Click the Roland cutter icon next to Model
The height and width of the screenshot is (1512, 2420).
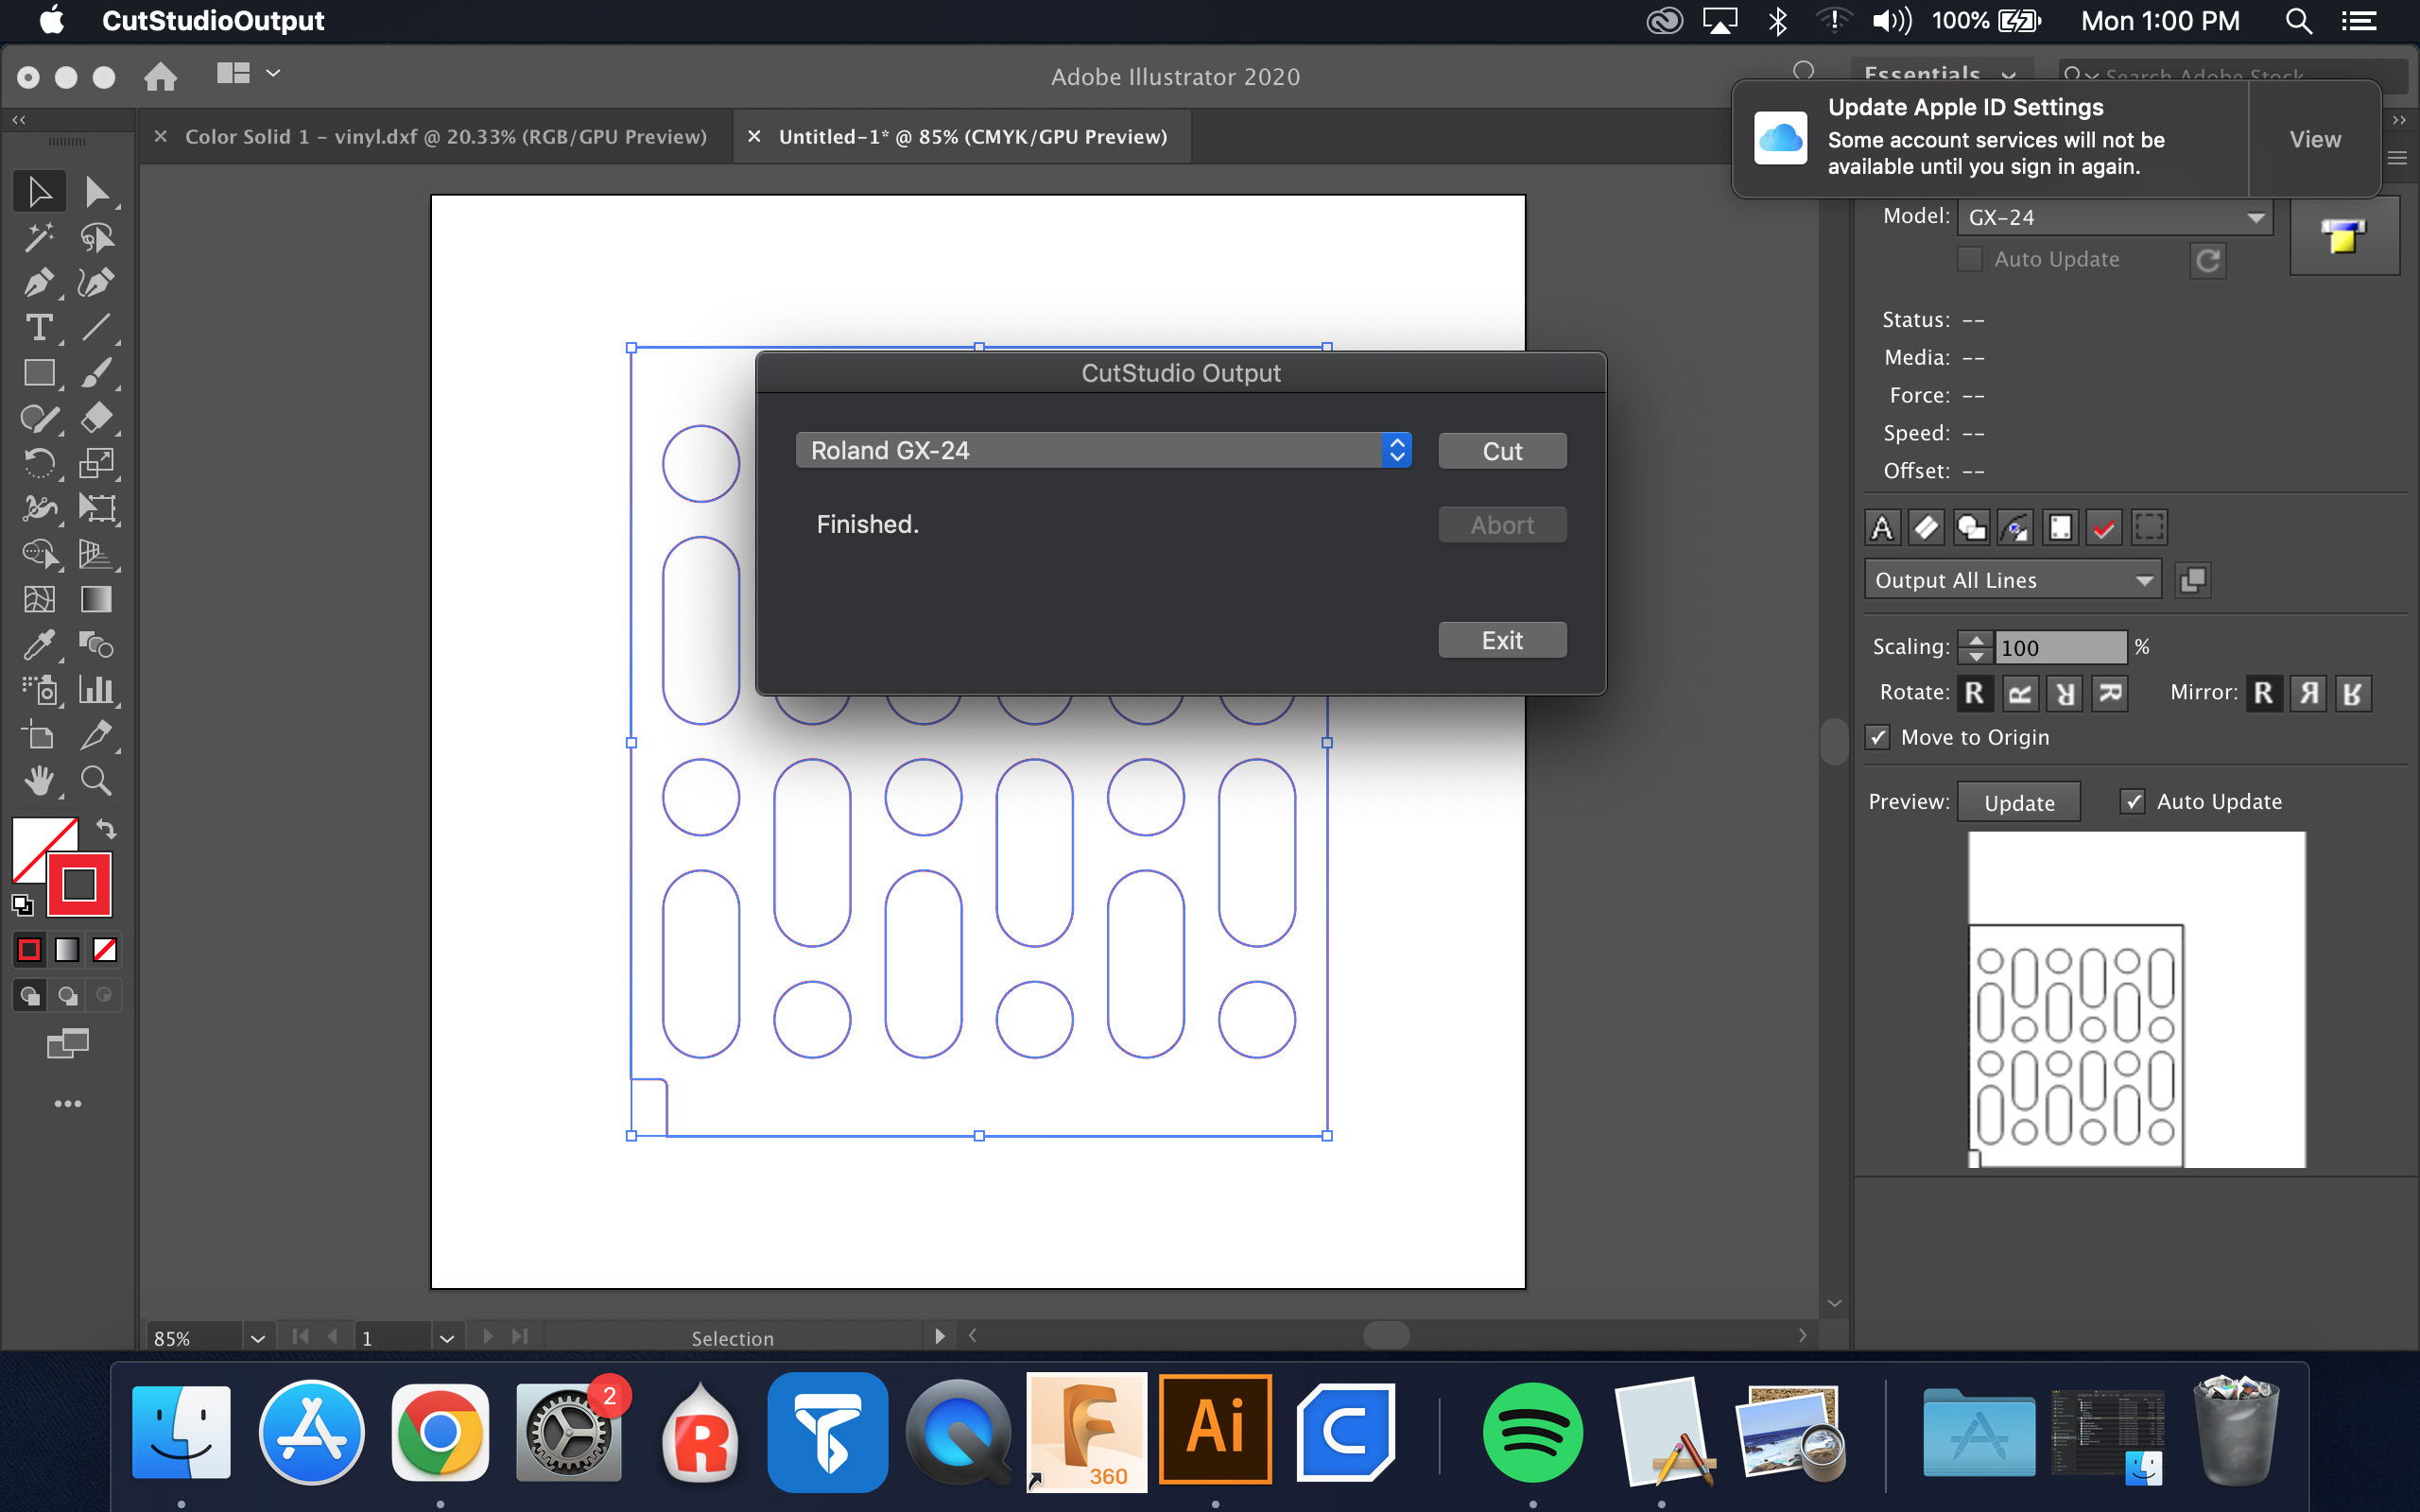(x=2343, y=236)
